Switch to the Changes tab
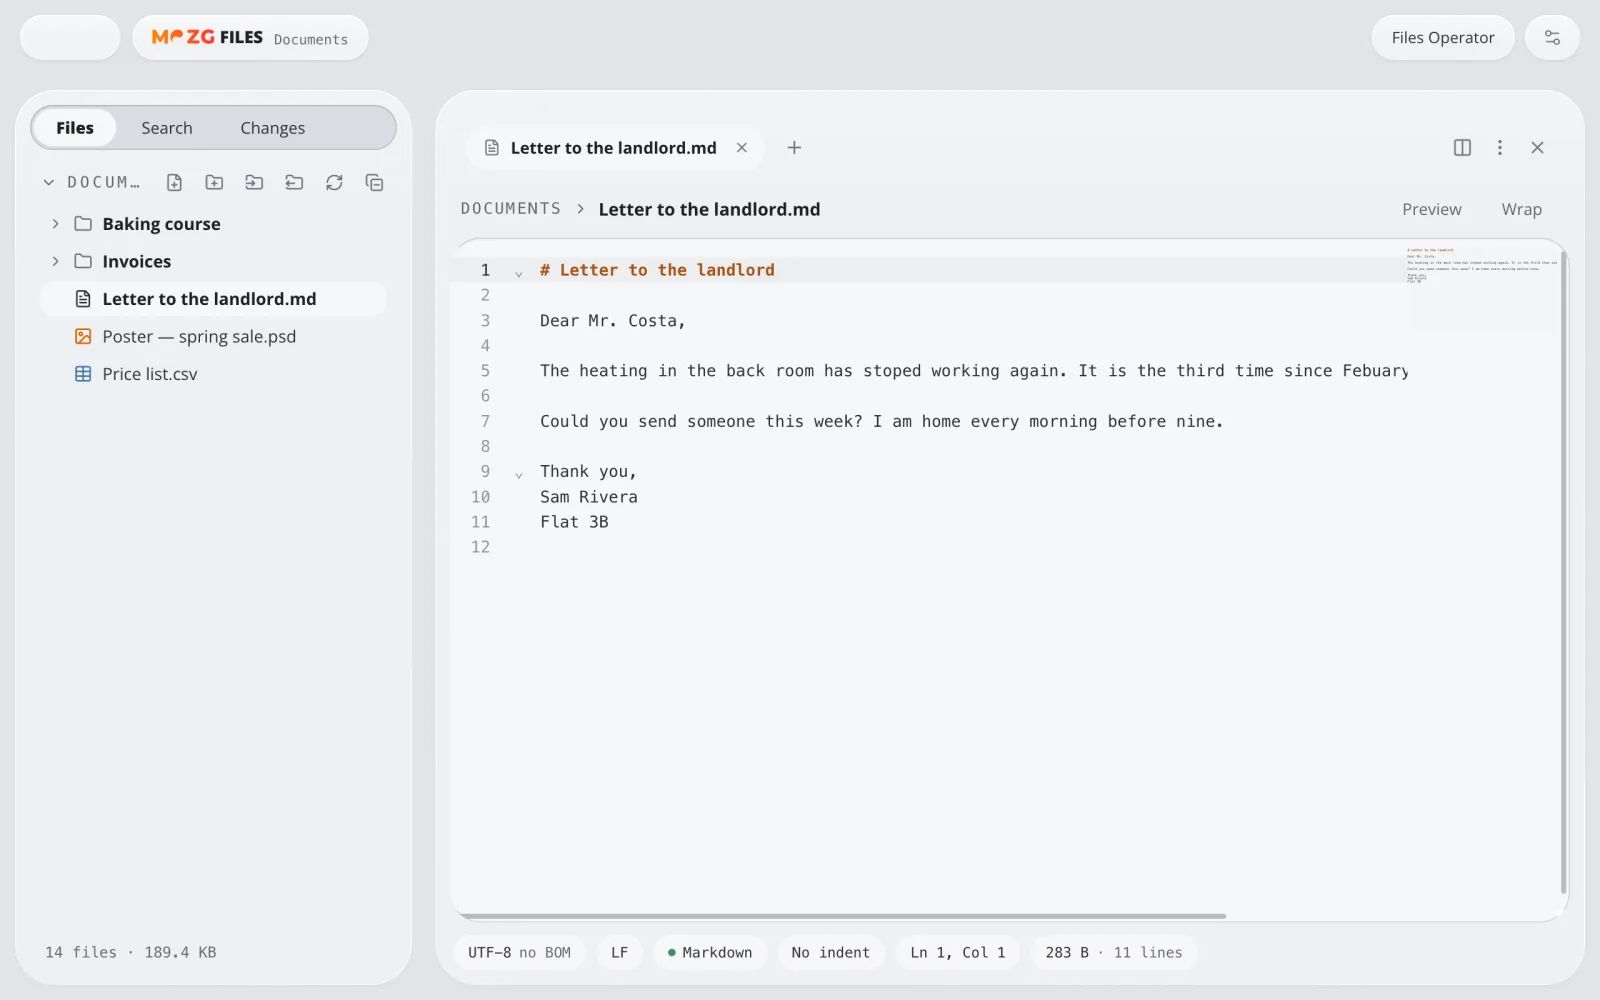The image size is (1600, 1000). (x=272, y=127)
